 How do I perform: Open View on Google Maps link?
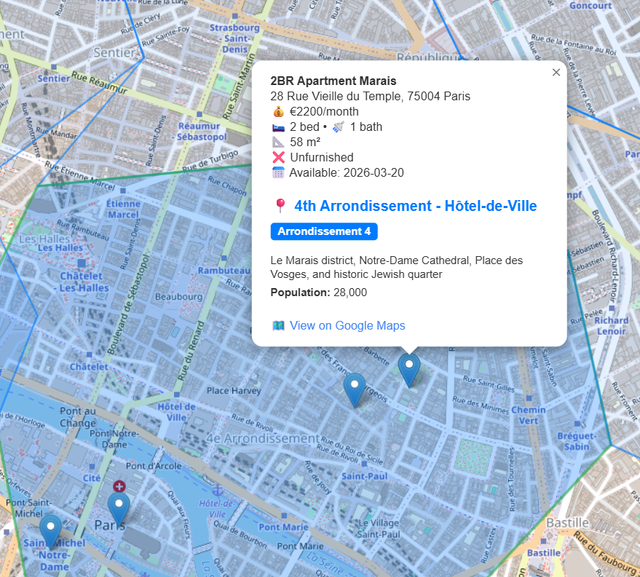click(x=347, y=326)
